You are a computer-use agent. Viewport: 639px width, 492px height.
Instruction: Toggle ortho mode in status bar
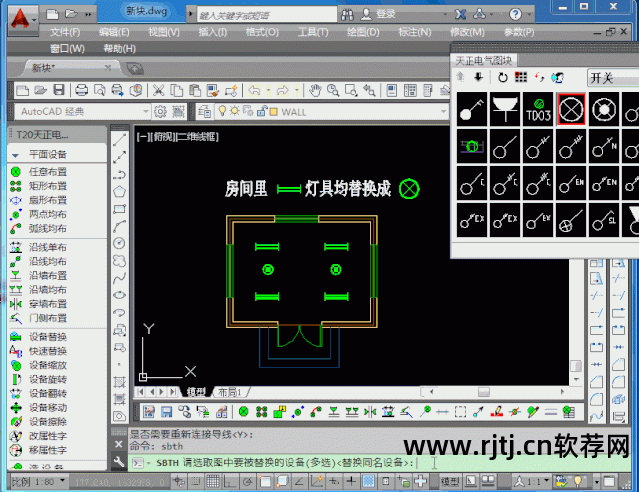click(x=230, y=482)
